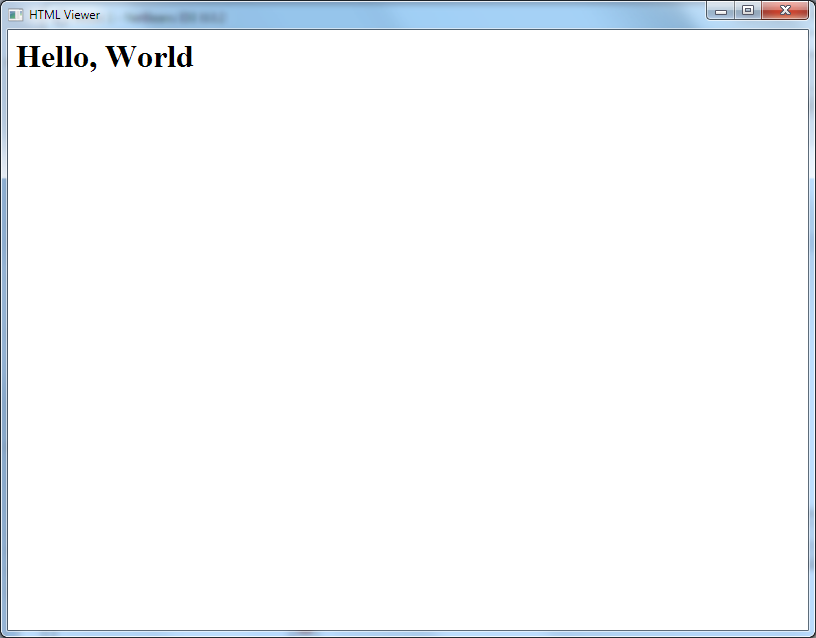816x638 pixels.
Task: Click the small page icon beside "HTML Viewer"
Action: 17,14
